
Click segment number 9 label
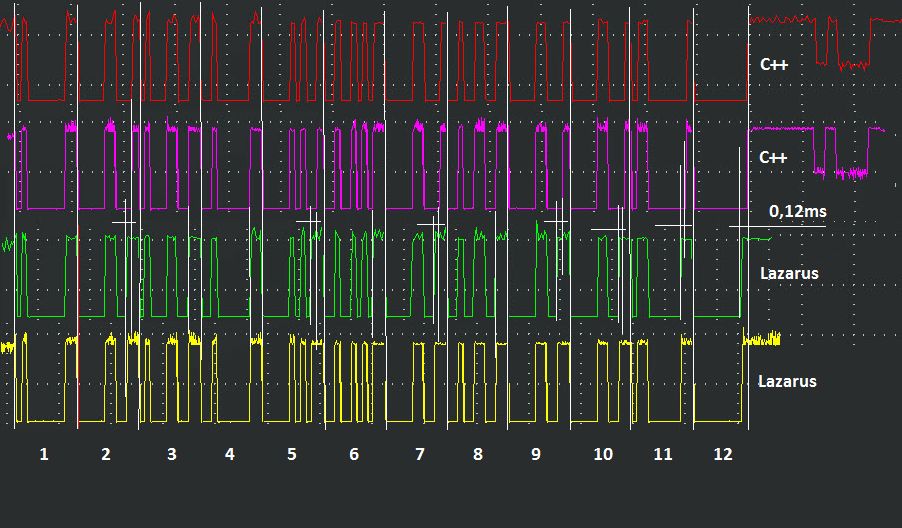tap(536, 454)
